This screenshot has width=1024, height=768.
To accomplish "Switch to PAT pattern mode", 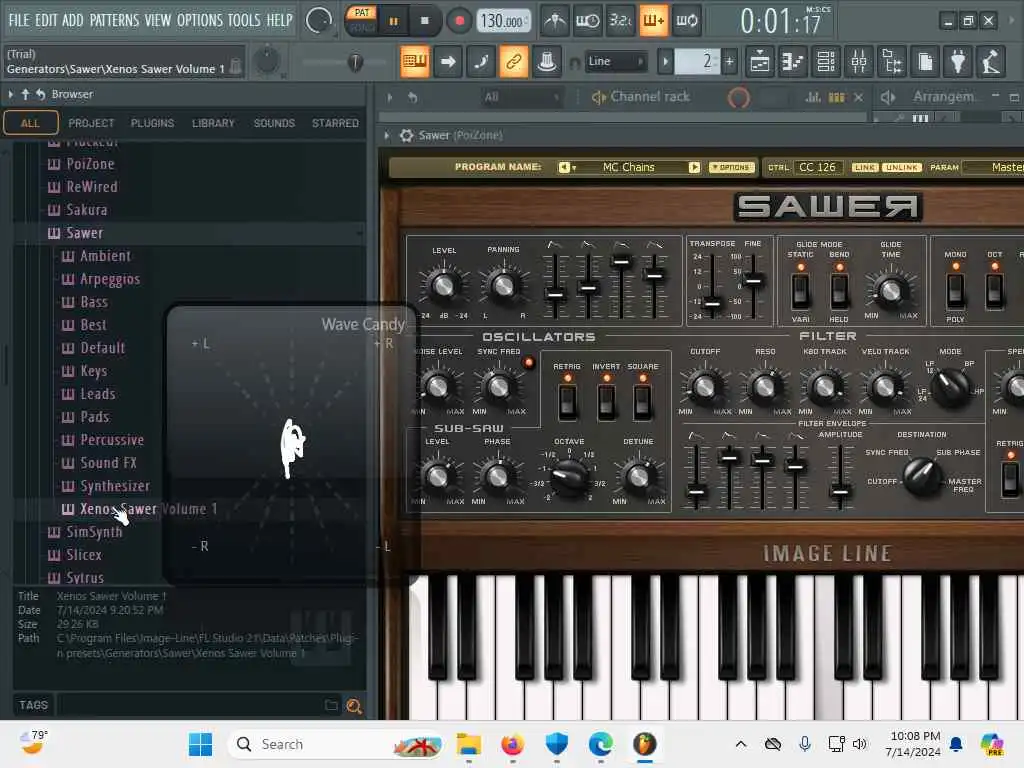I will click(362, 12).
